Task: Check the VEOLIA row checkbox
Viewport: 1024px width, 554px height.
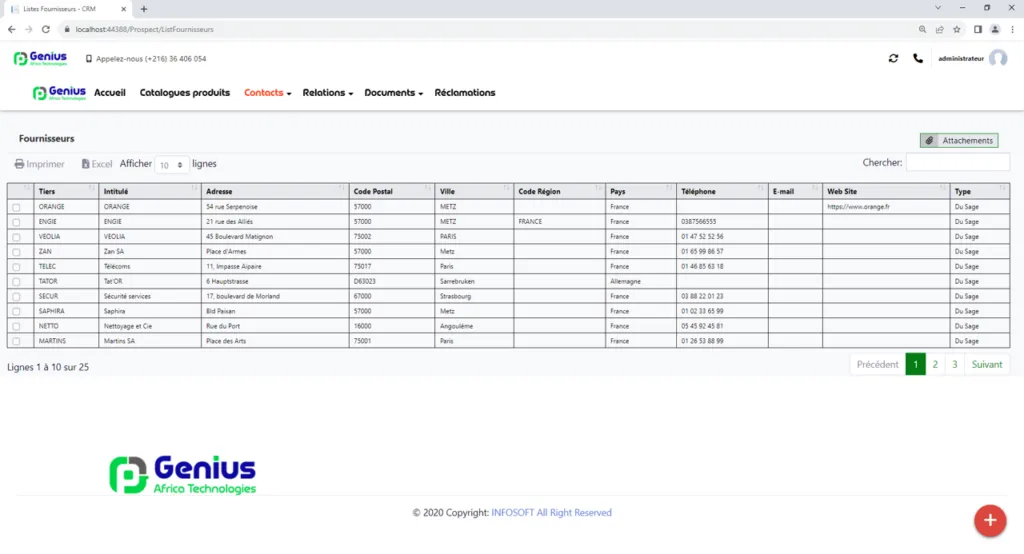Action: pyautogui.click(x=16, y=237)
